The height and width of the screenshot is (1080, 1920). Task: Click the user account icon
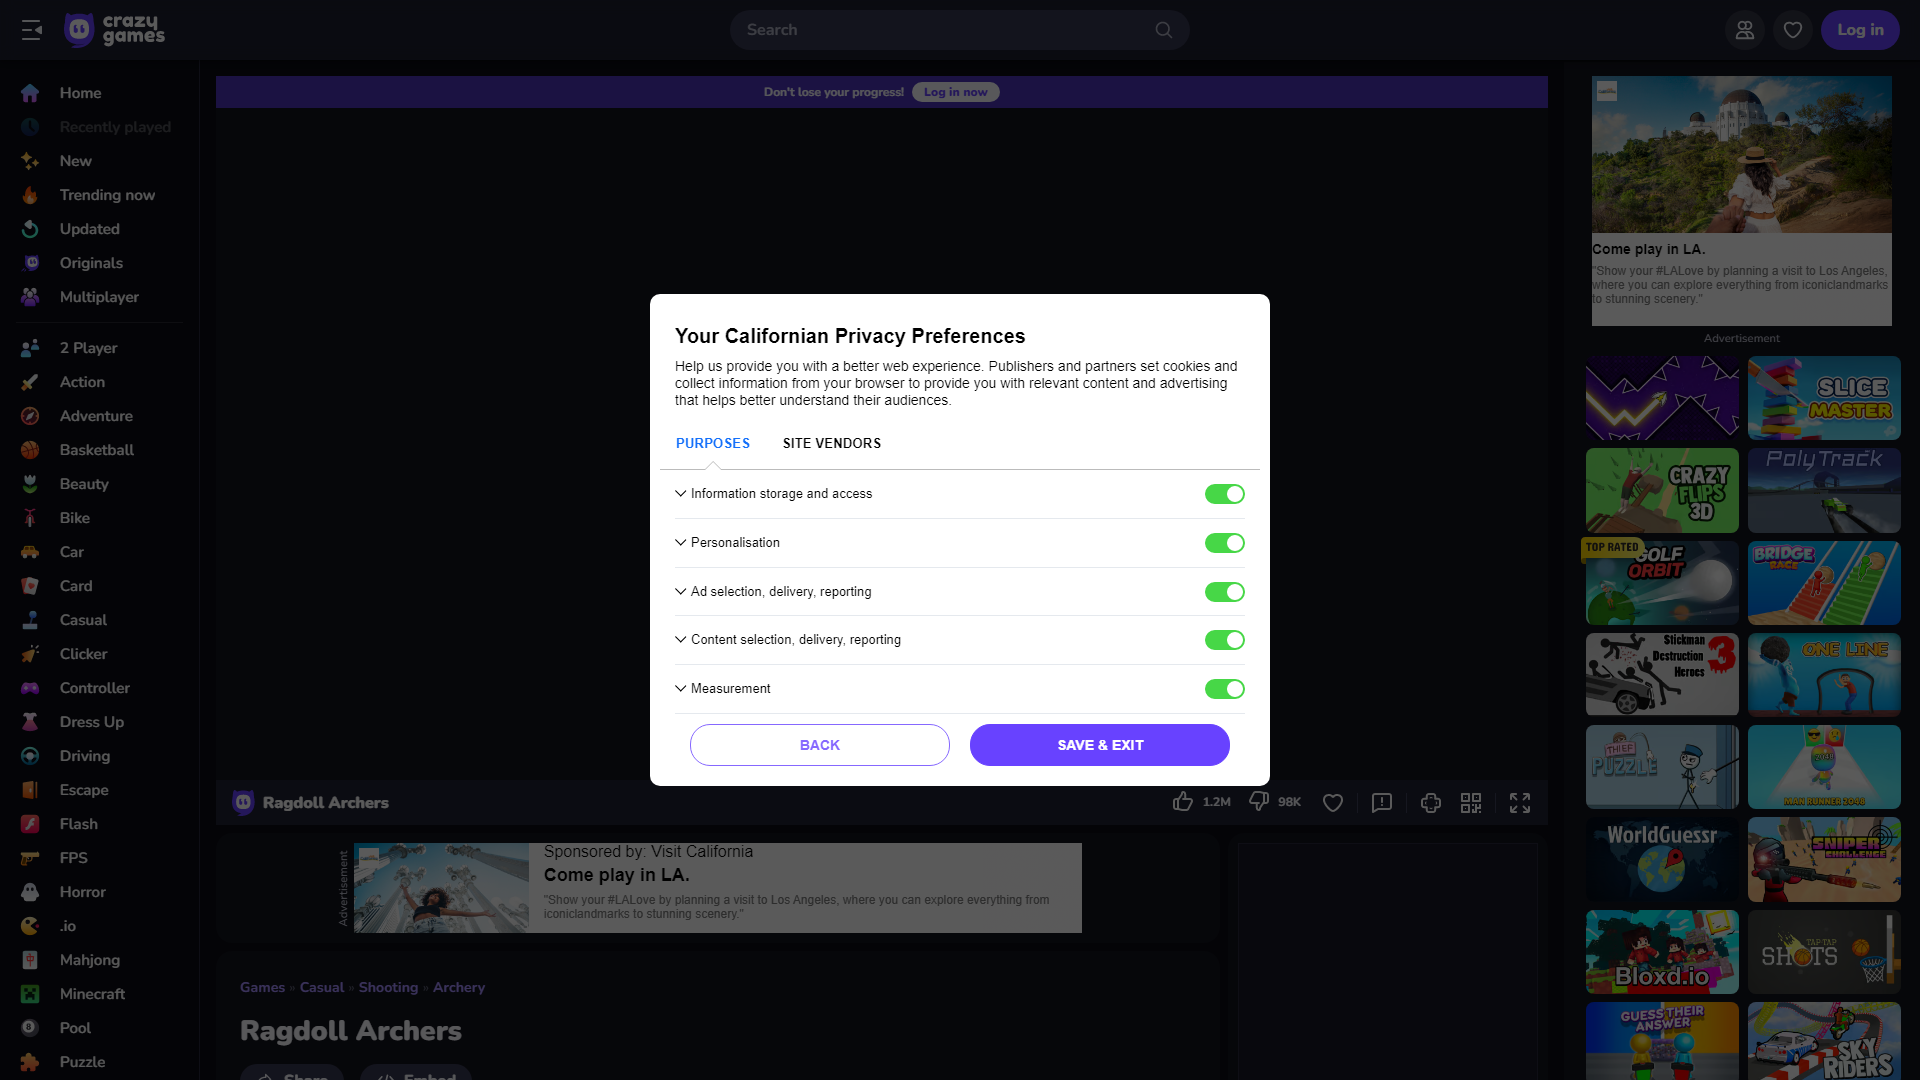tap(1745, 29)
